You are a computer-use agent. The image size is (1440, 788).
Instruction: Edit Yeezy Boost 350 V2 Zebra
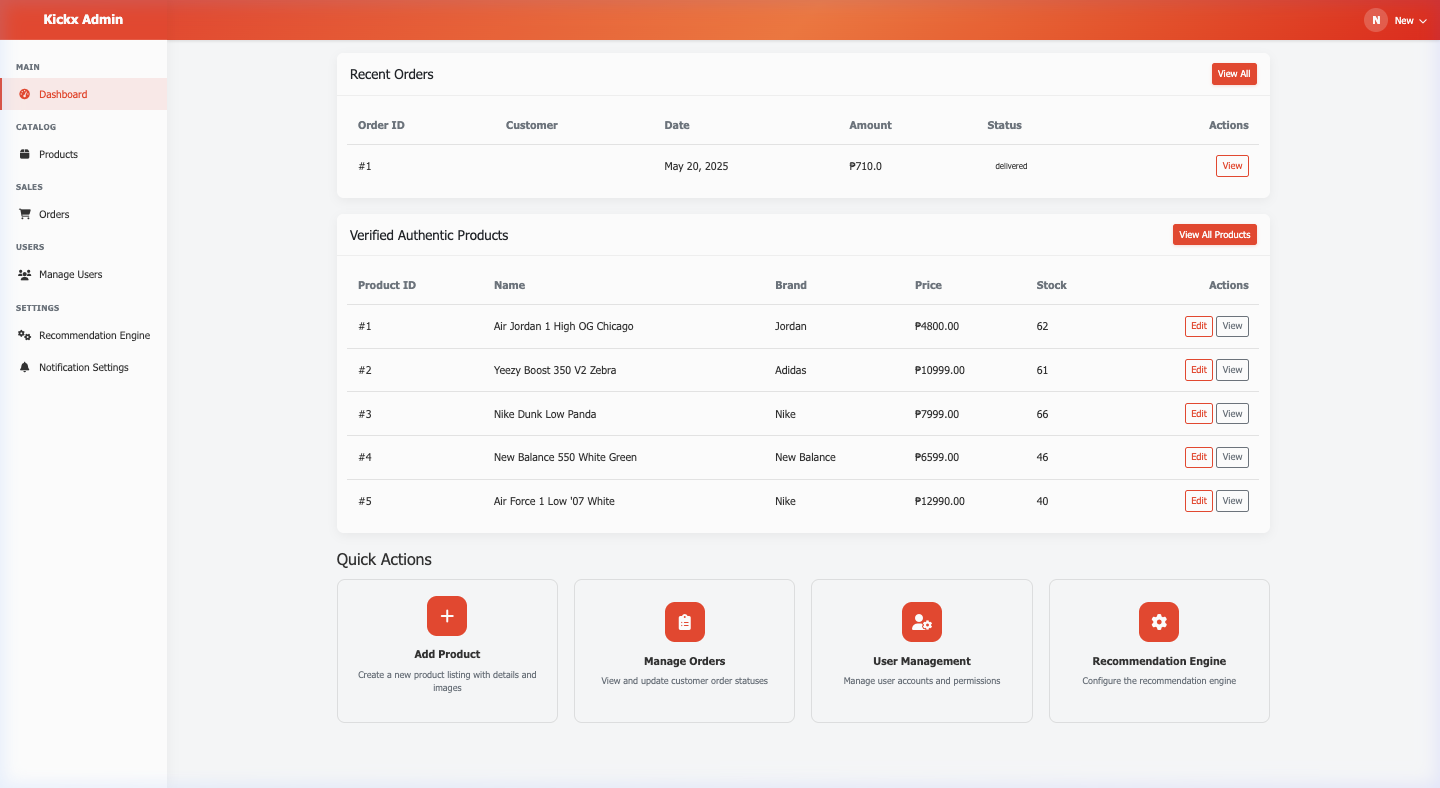[1199, 370]
